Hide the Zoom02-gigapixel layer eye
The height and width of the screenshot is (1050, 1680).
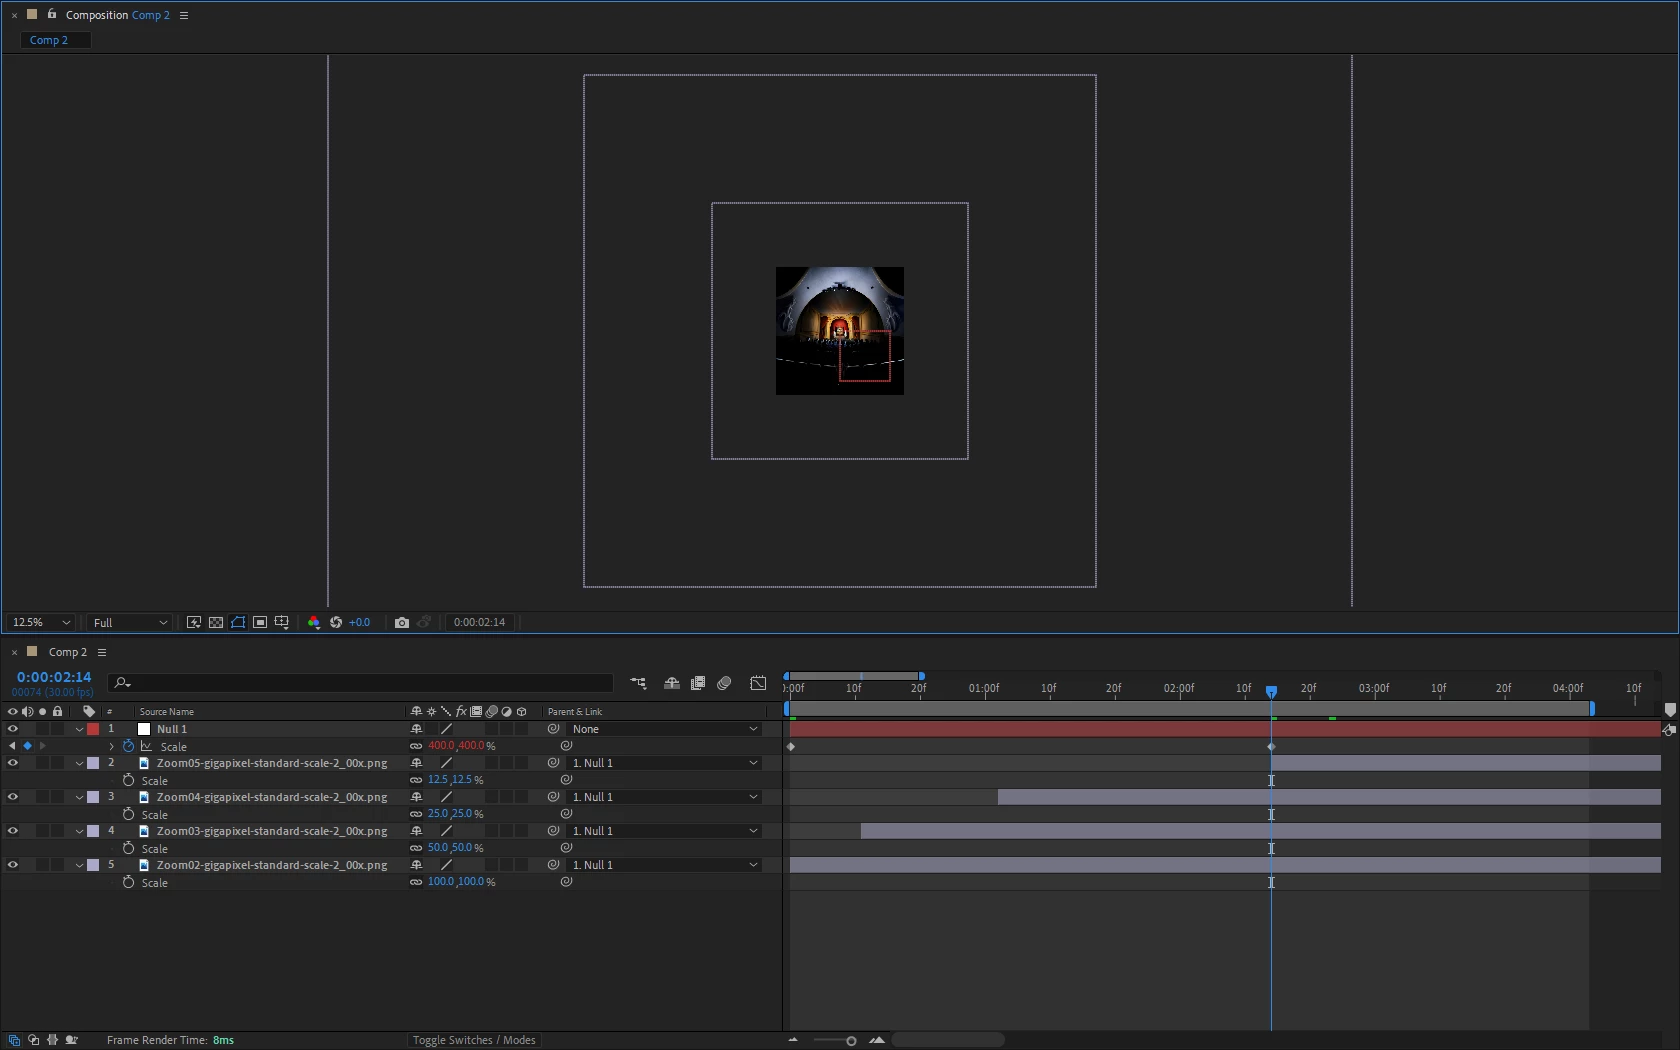(13, 865)
